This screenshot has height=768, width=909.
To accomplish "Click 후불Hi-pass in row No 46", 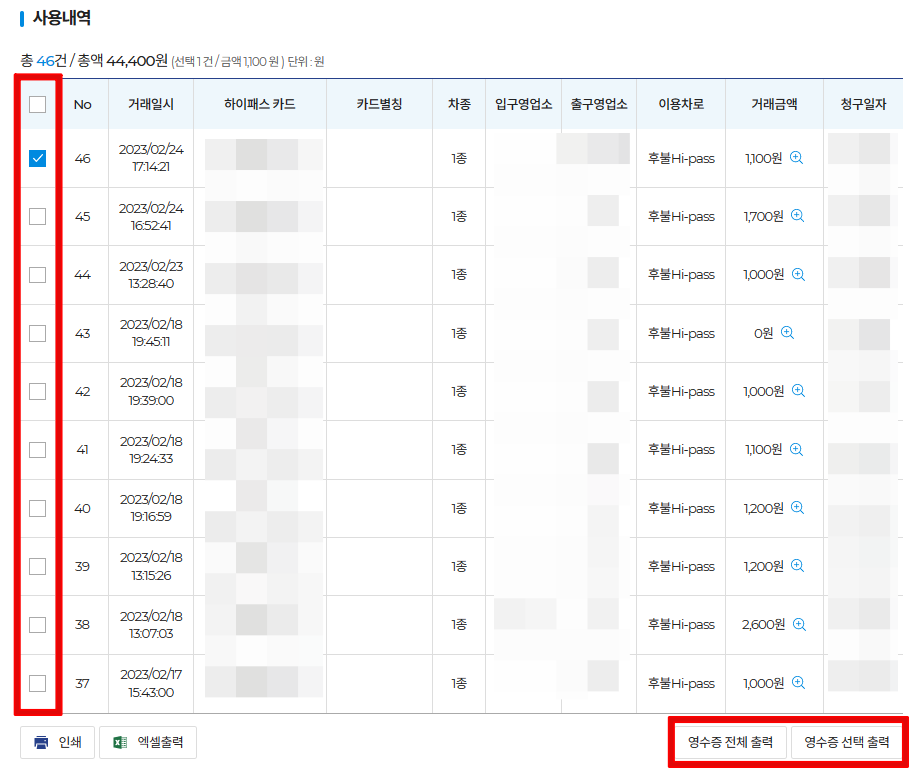I will pyautogui.click(x=681, y=158).
